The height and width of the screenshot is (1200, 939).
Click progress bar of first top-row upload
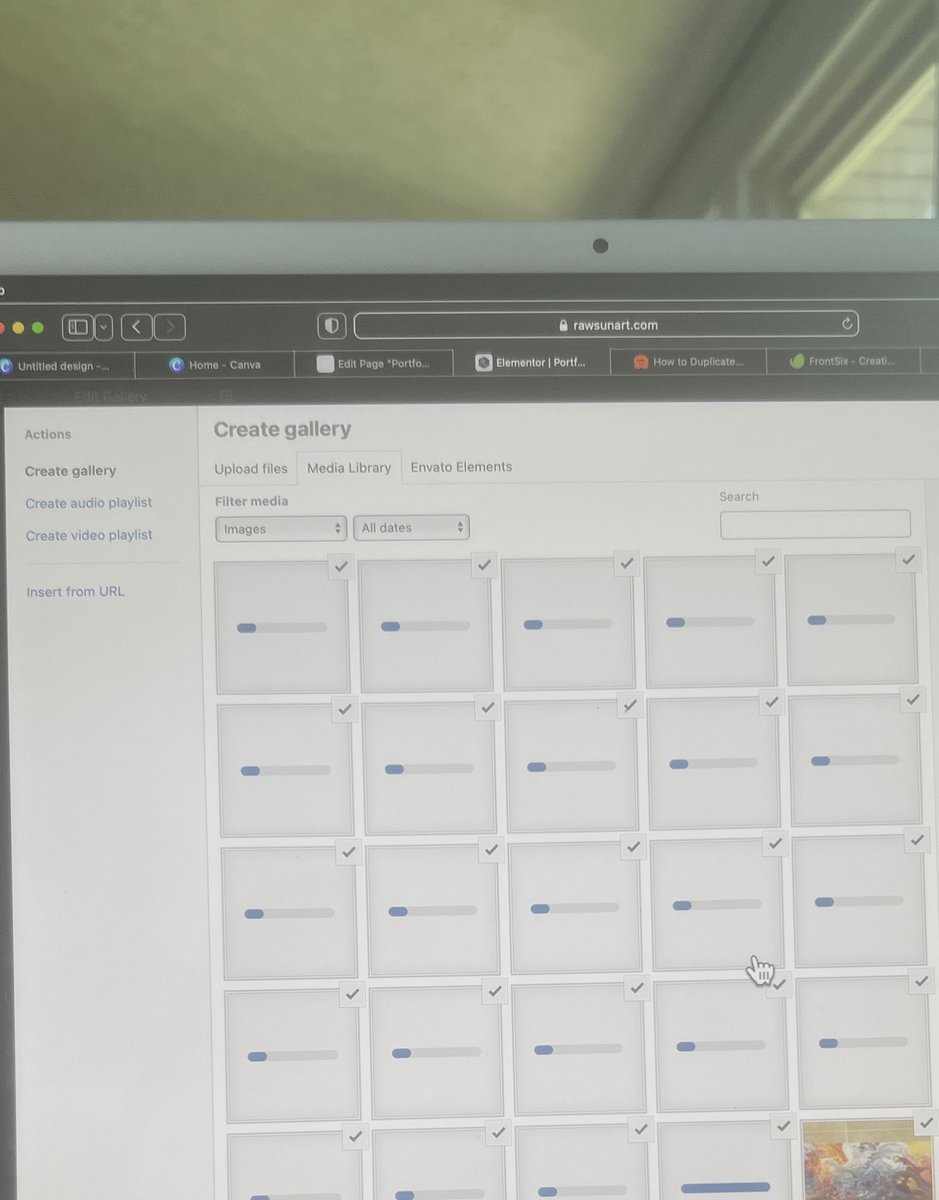282,628
